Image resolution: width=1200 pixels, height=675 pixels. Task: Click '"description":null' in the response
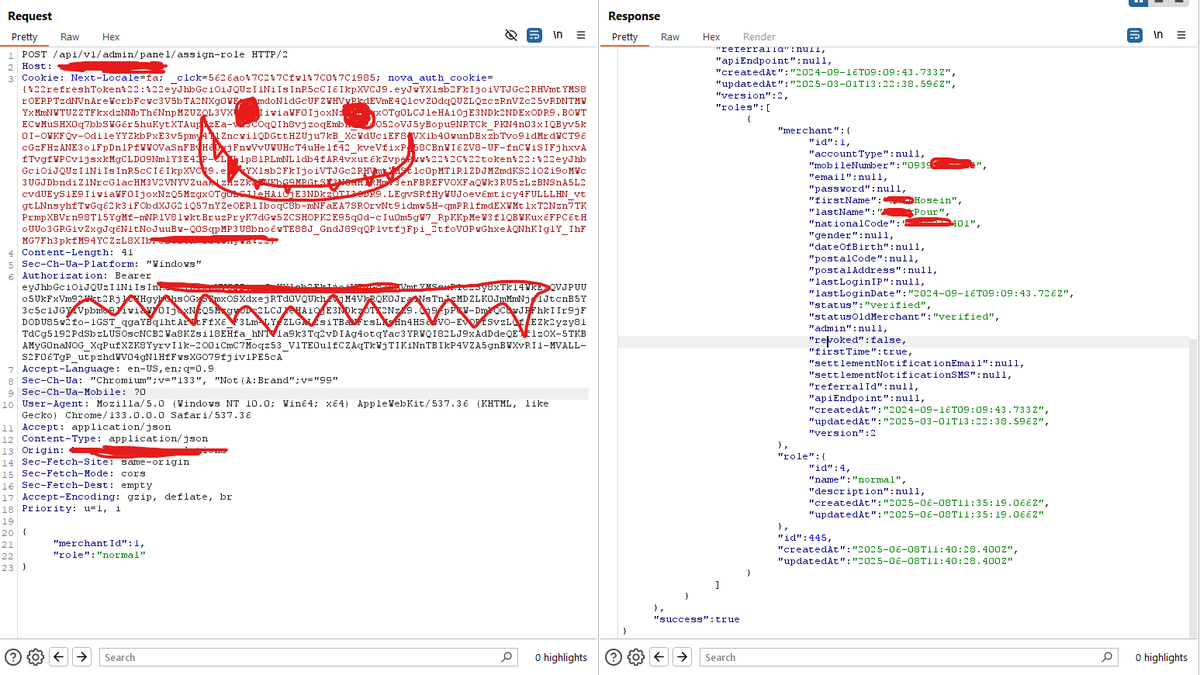coord(866,491)
